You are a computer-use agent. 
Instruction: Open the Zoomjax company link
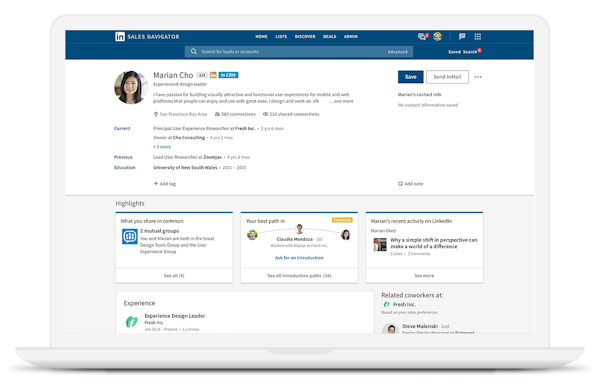tap(212, 157)
